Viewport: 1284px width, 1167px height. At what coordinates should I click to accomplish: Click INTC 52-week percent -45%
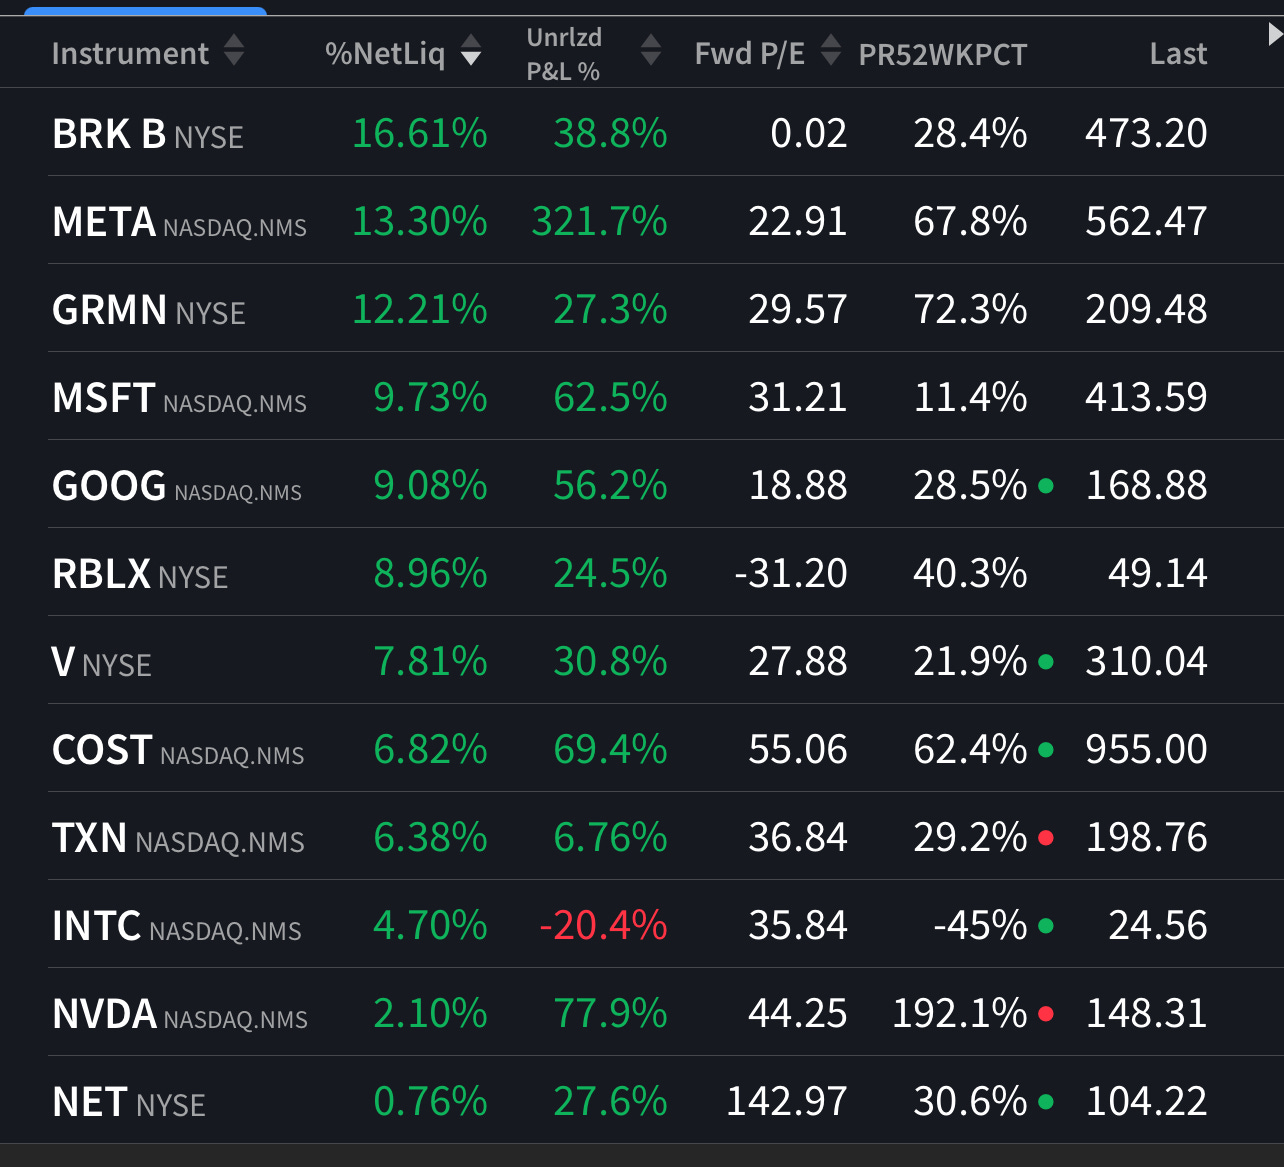tap(980, 925)
